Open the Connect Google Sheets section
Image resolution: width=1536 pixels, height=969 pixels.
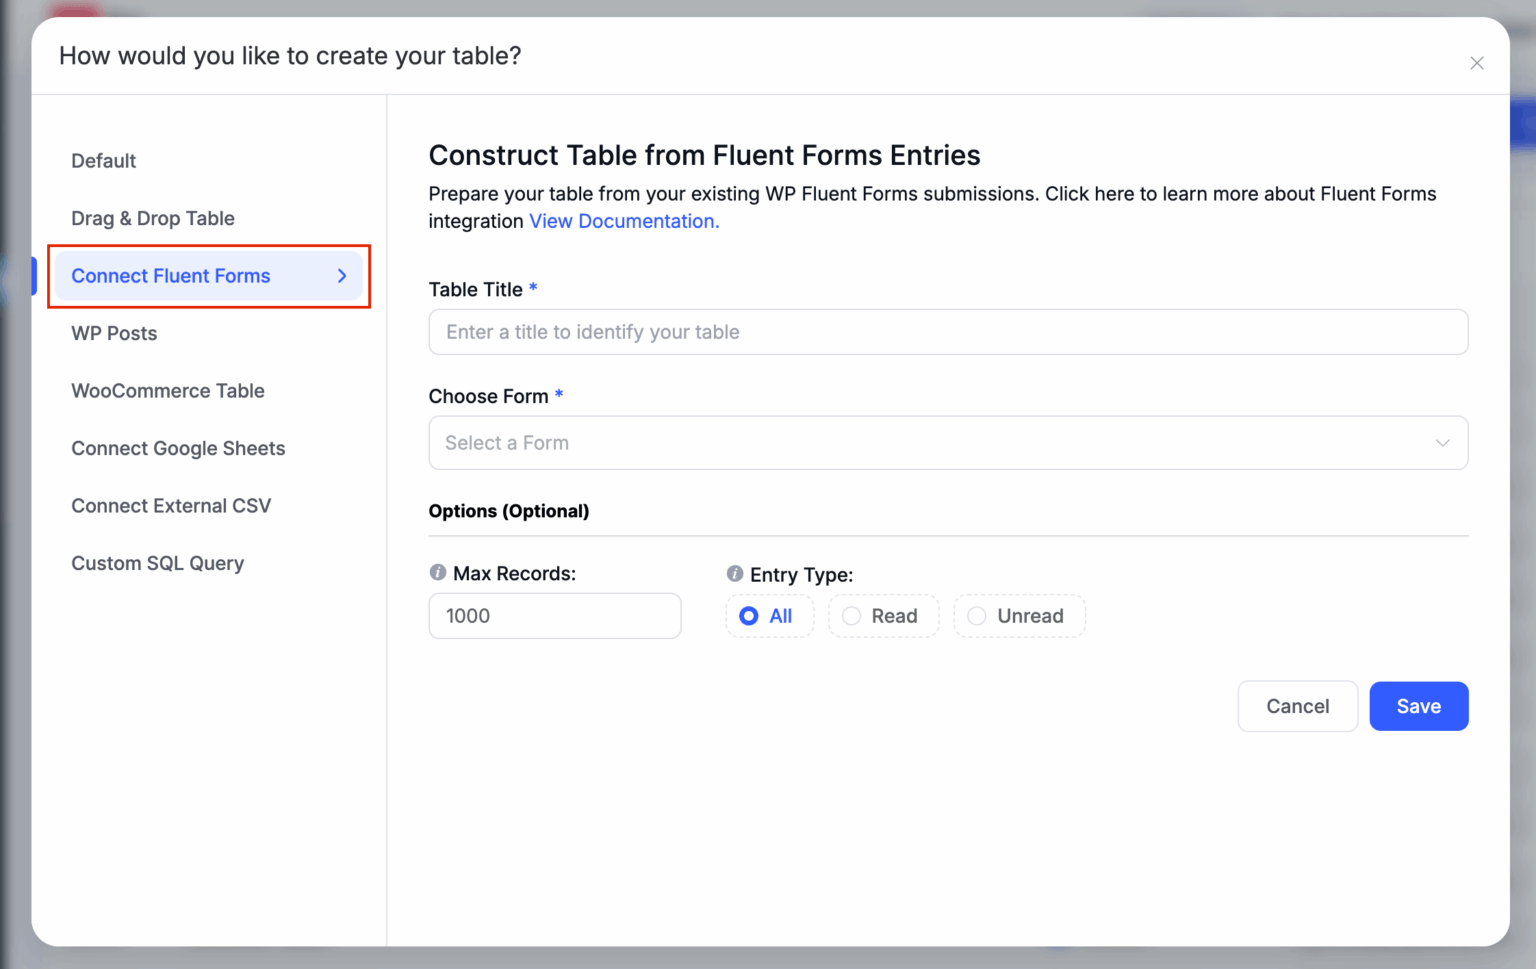click(x=178, y=448)
